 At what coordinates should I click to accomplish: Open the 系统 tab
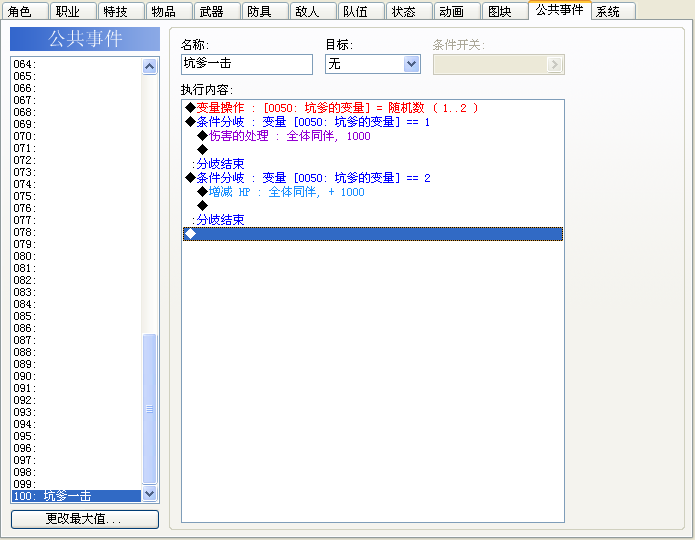click(x=613, y=11)
